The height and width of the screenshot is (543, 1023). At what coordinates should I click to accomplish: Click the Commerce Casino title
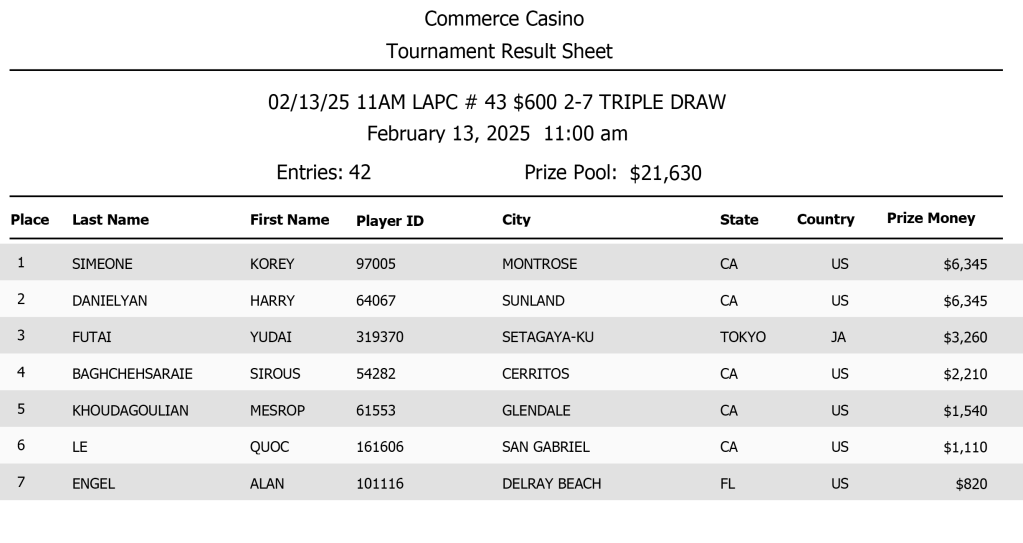point(504,19)
